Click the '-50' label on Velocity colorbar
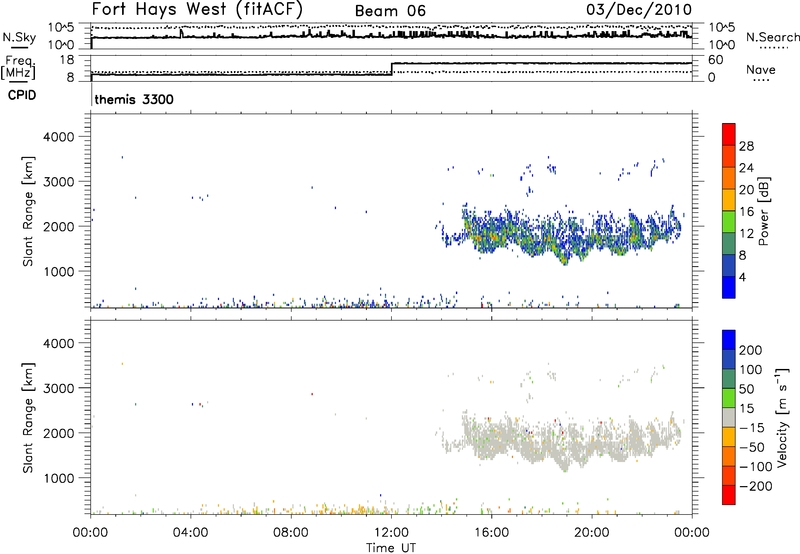This screenshot has width=800, height=554. point(752,447)
